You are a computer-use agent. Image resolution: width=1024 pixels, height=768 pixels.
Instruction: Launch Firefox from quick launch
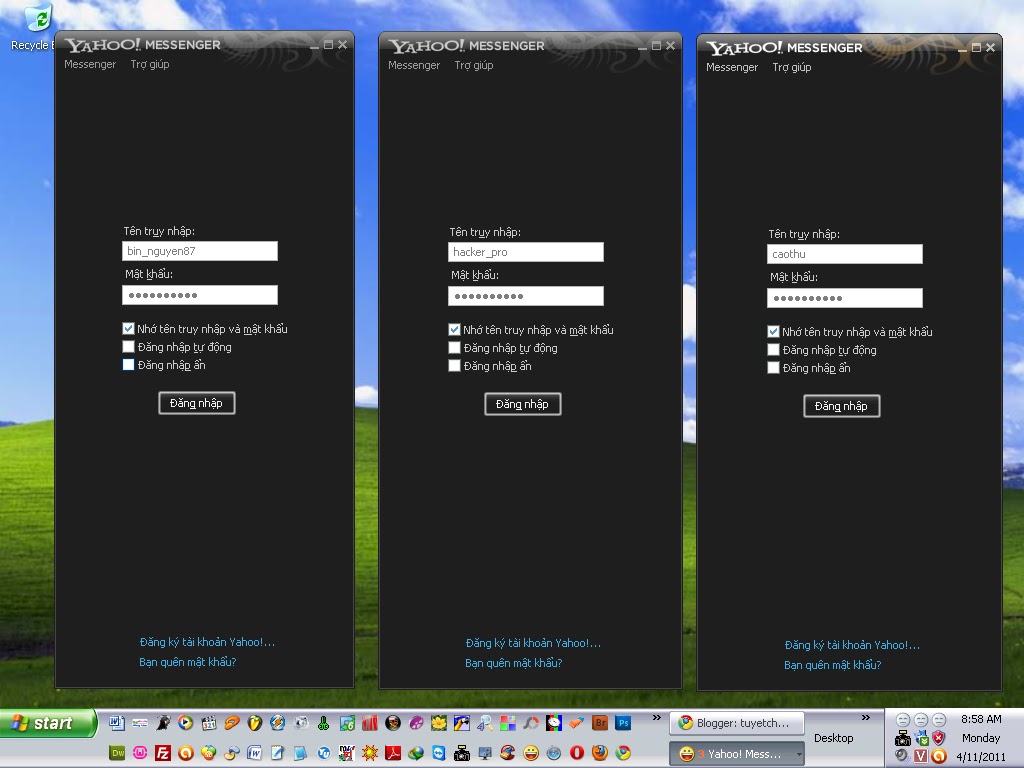point(600,753)
